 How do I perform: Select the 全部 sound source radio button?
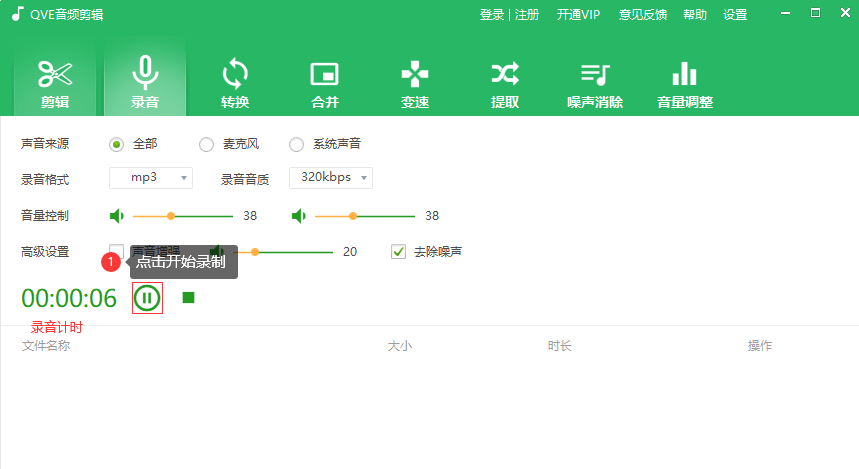pos(117,144)
